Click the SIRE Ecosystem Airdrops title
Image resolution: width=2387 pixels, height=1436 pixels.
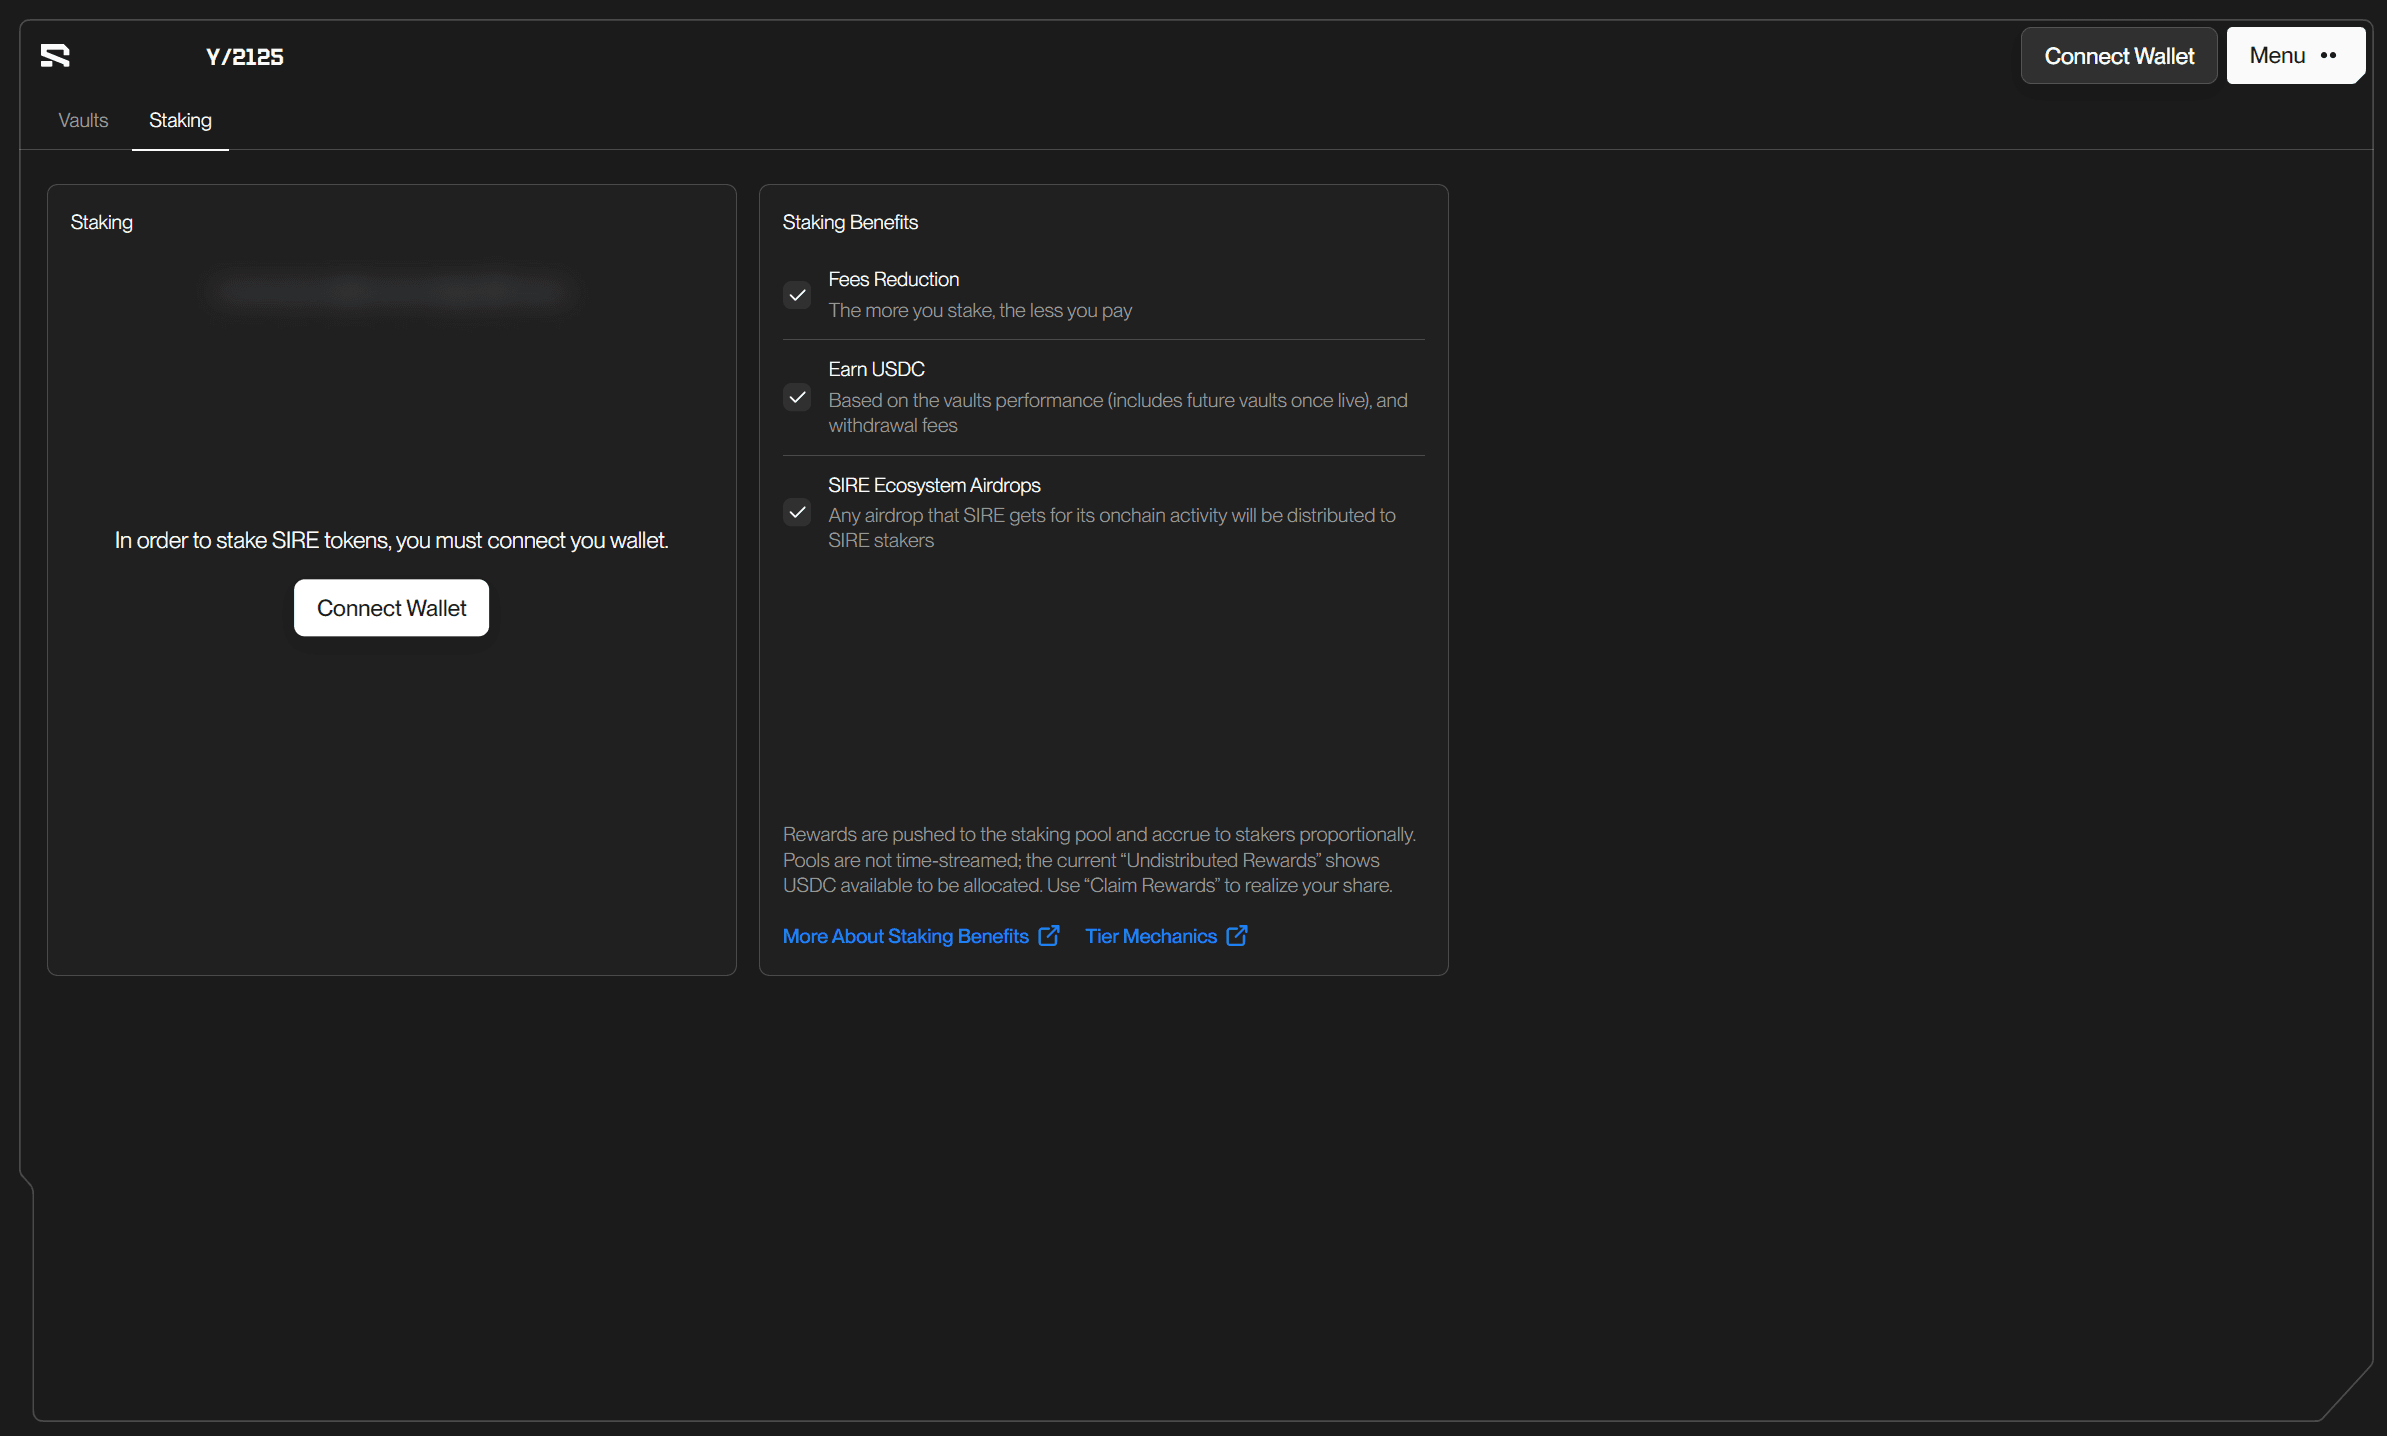[x=934, y=485]
